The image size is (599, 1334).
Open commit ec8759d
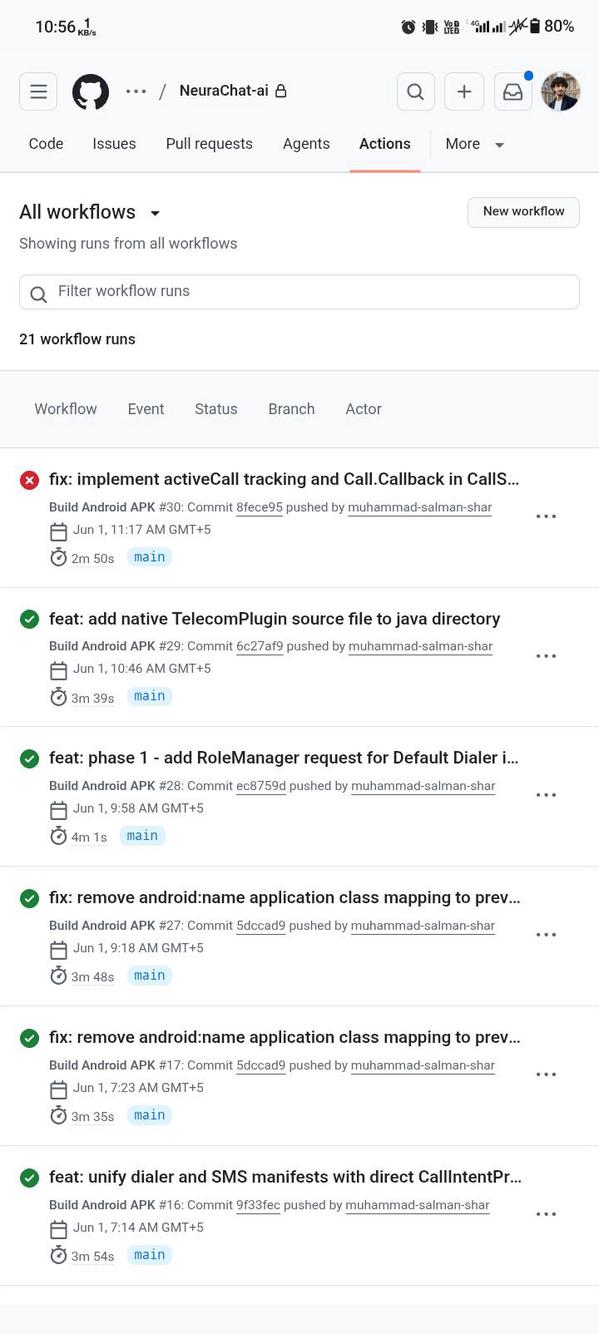pos(261,786)
